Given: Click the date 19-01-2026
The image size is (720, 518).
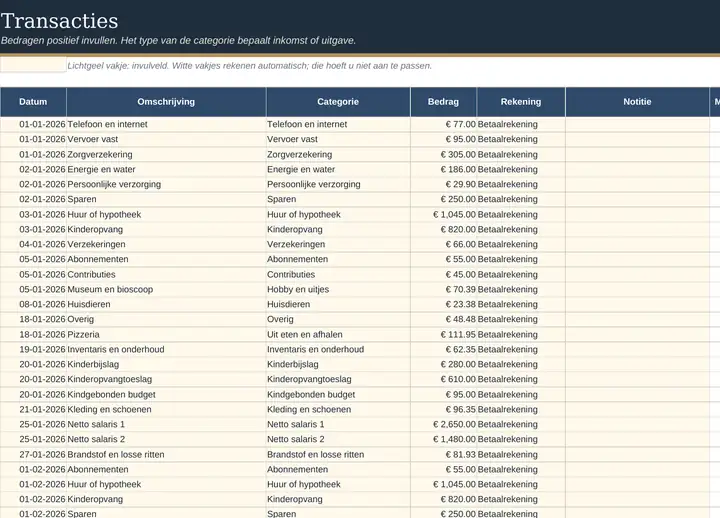Looking at the screenshot, I should point(33,349).
